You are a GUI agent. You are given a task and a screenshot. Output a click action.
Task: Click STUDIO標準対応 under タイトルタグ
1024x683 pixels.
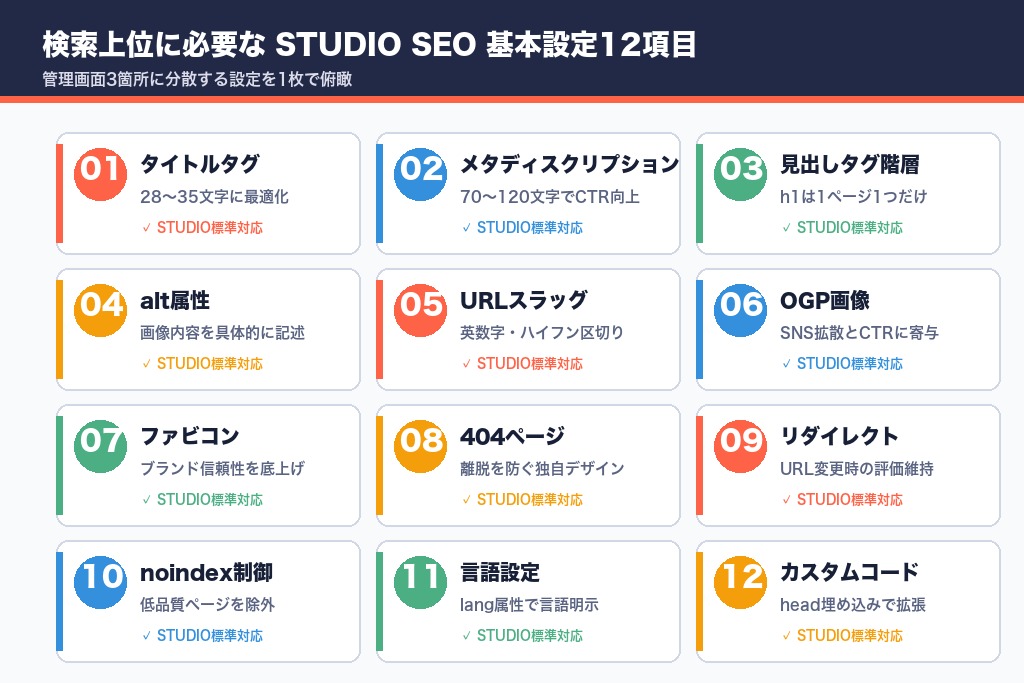point(210,228)
